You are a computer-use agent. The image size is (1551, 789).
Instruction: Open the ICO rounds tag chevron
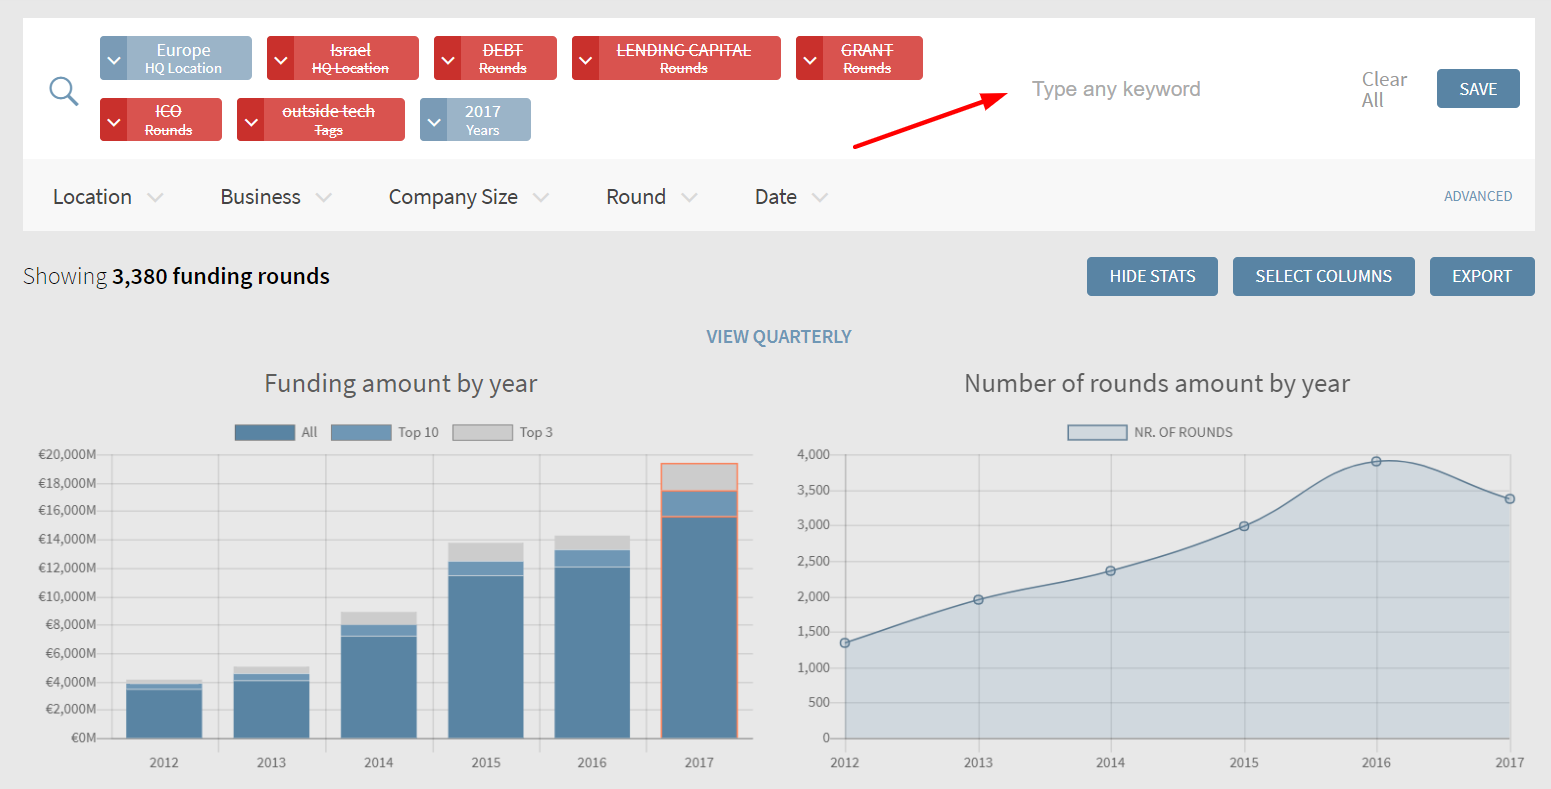click(x=114, y=121)
